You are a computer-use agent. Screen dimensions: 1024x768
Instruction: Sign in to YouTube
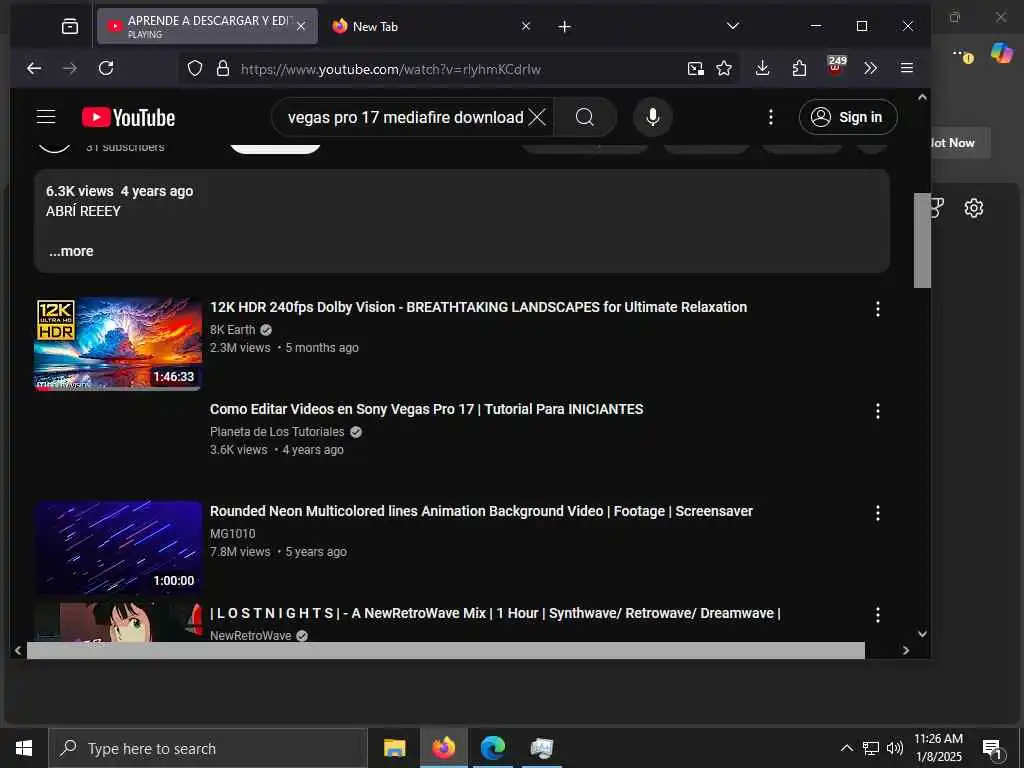click(x=848, y=117)
